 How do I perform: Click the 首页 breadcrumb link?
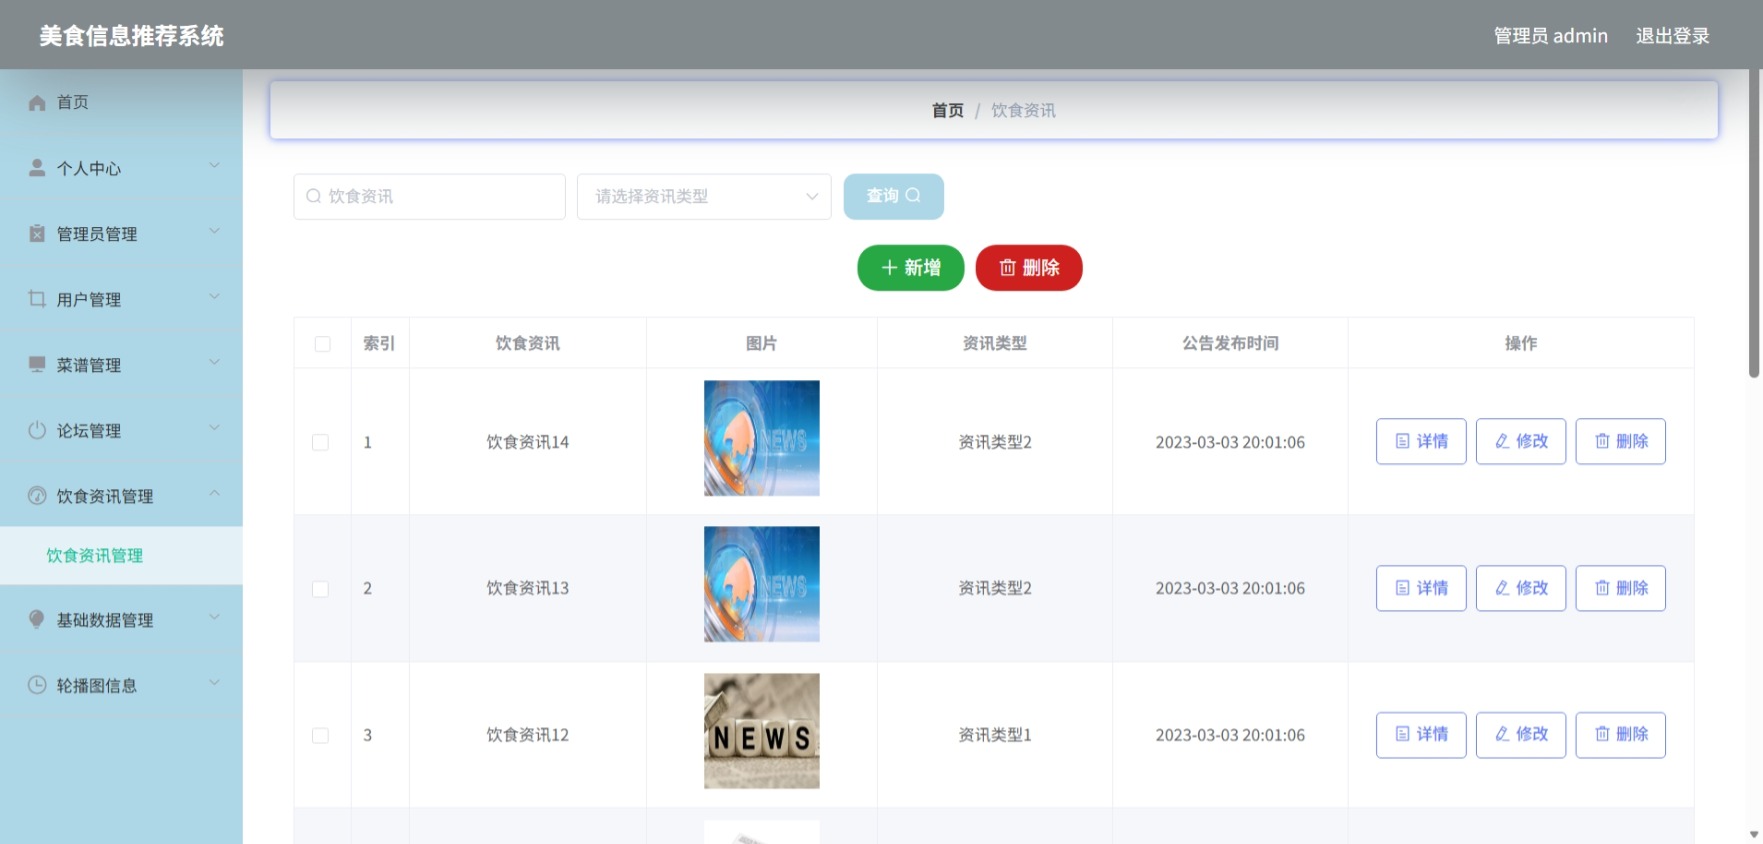(947, 110)
